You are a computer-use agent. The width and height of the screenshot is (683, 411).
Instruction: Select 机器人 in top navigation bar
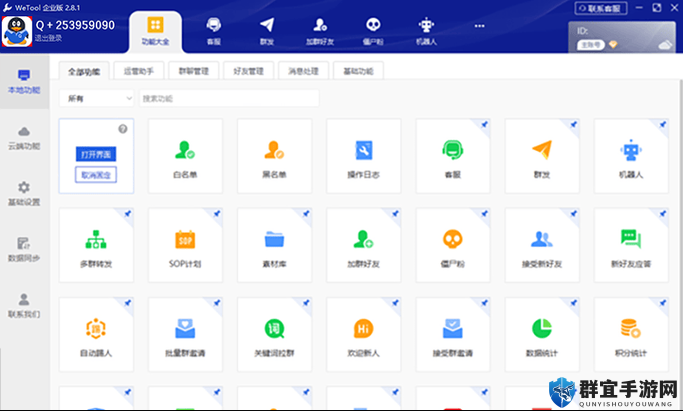426,31
